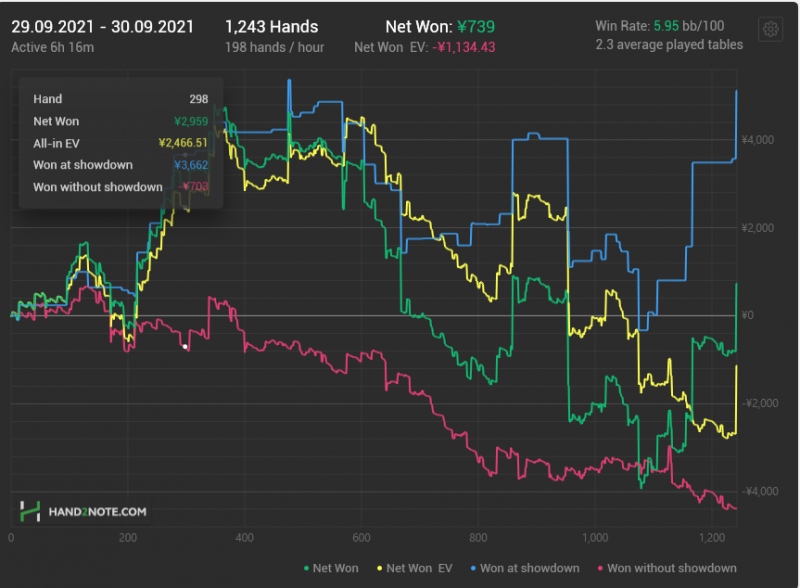Click the white data point marker on the pink line
Image resolution: width=800 pixels, height=588 pixels.
coord(185,347)
